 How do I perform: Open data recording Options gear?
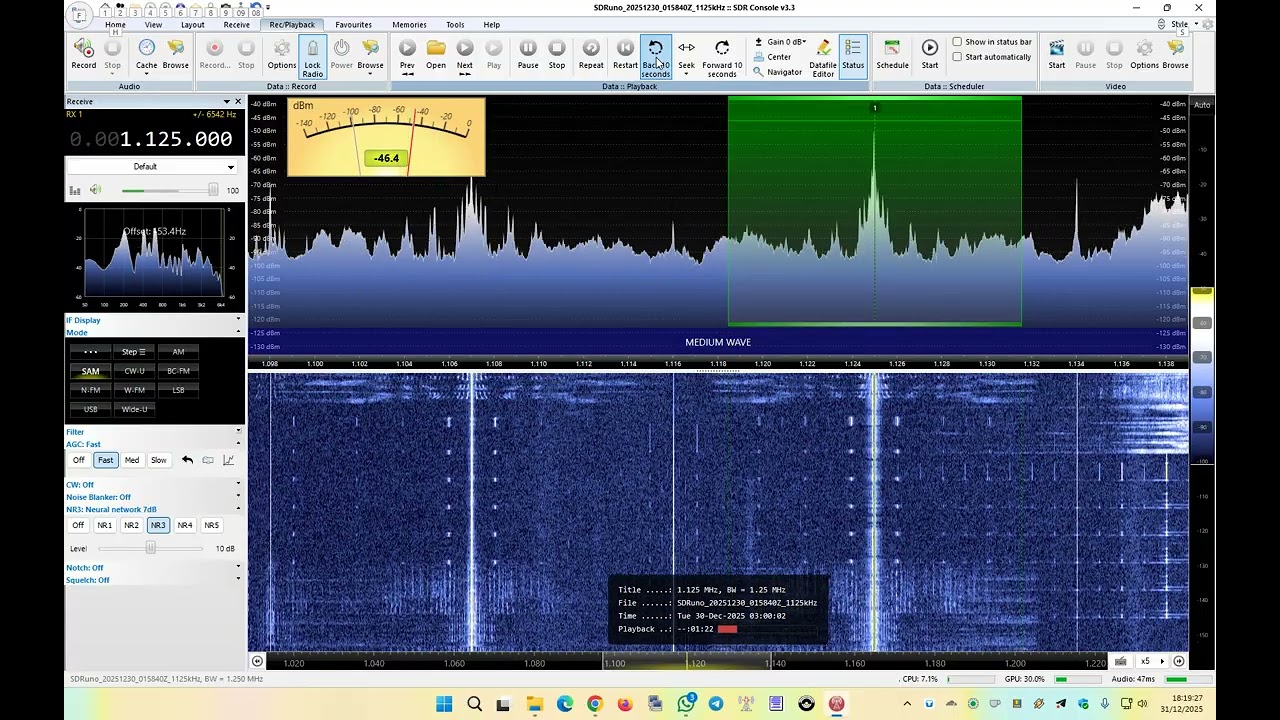282,54
